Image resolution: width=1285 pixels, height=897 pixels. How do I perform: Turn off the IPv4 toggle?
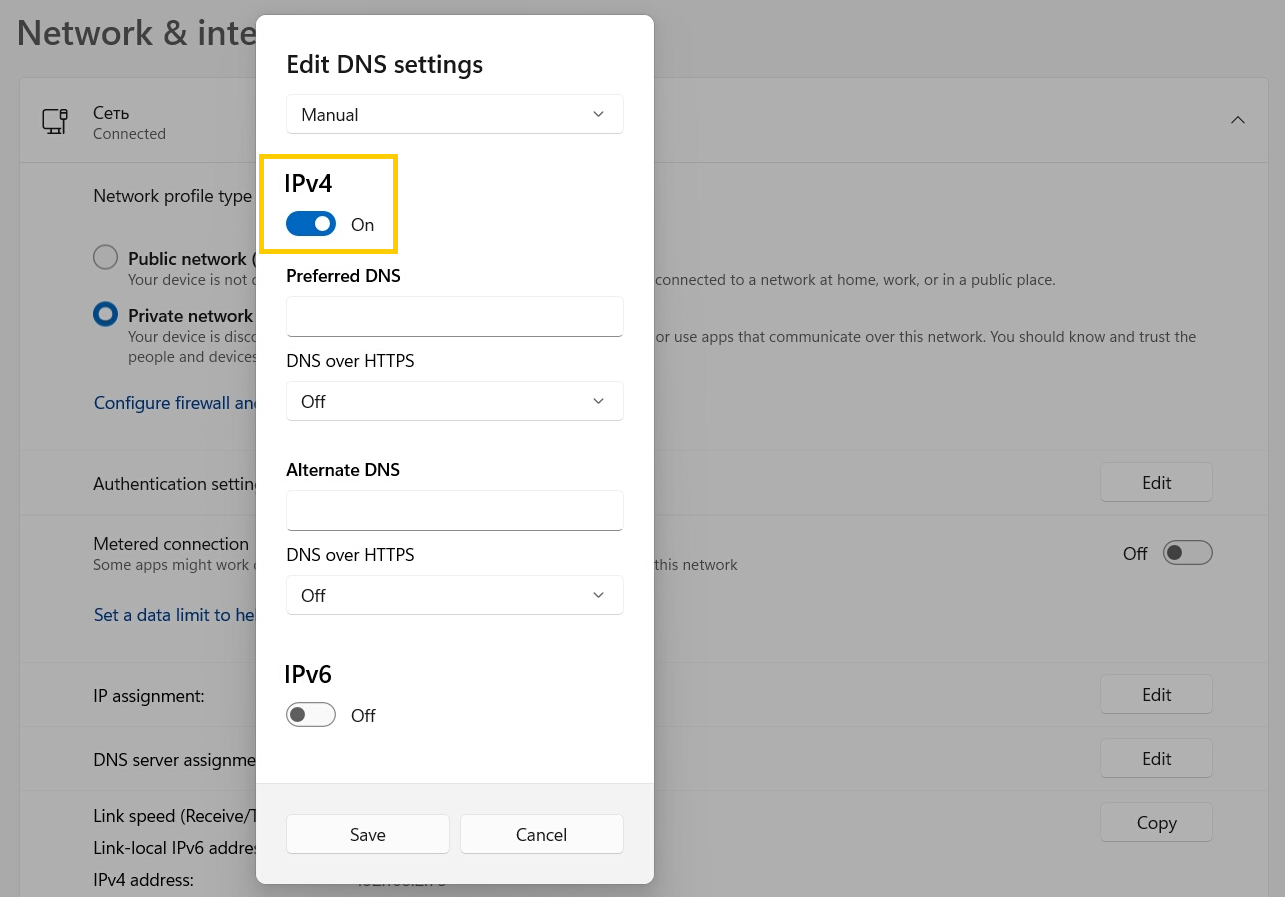coord(311,224)
